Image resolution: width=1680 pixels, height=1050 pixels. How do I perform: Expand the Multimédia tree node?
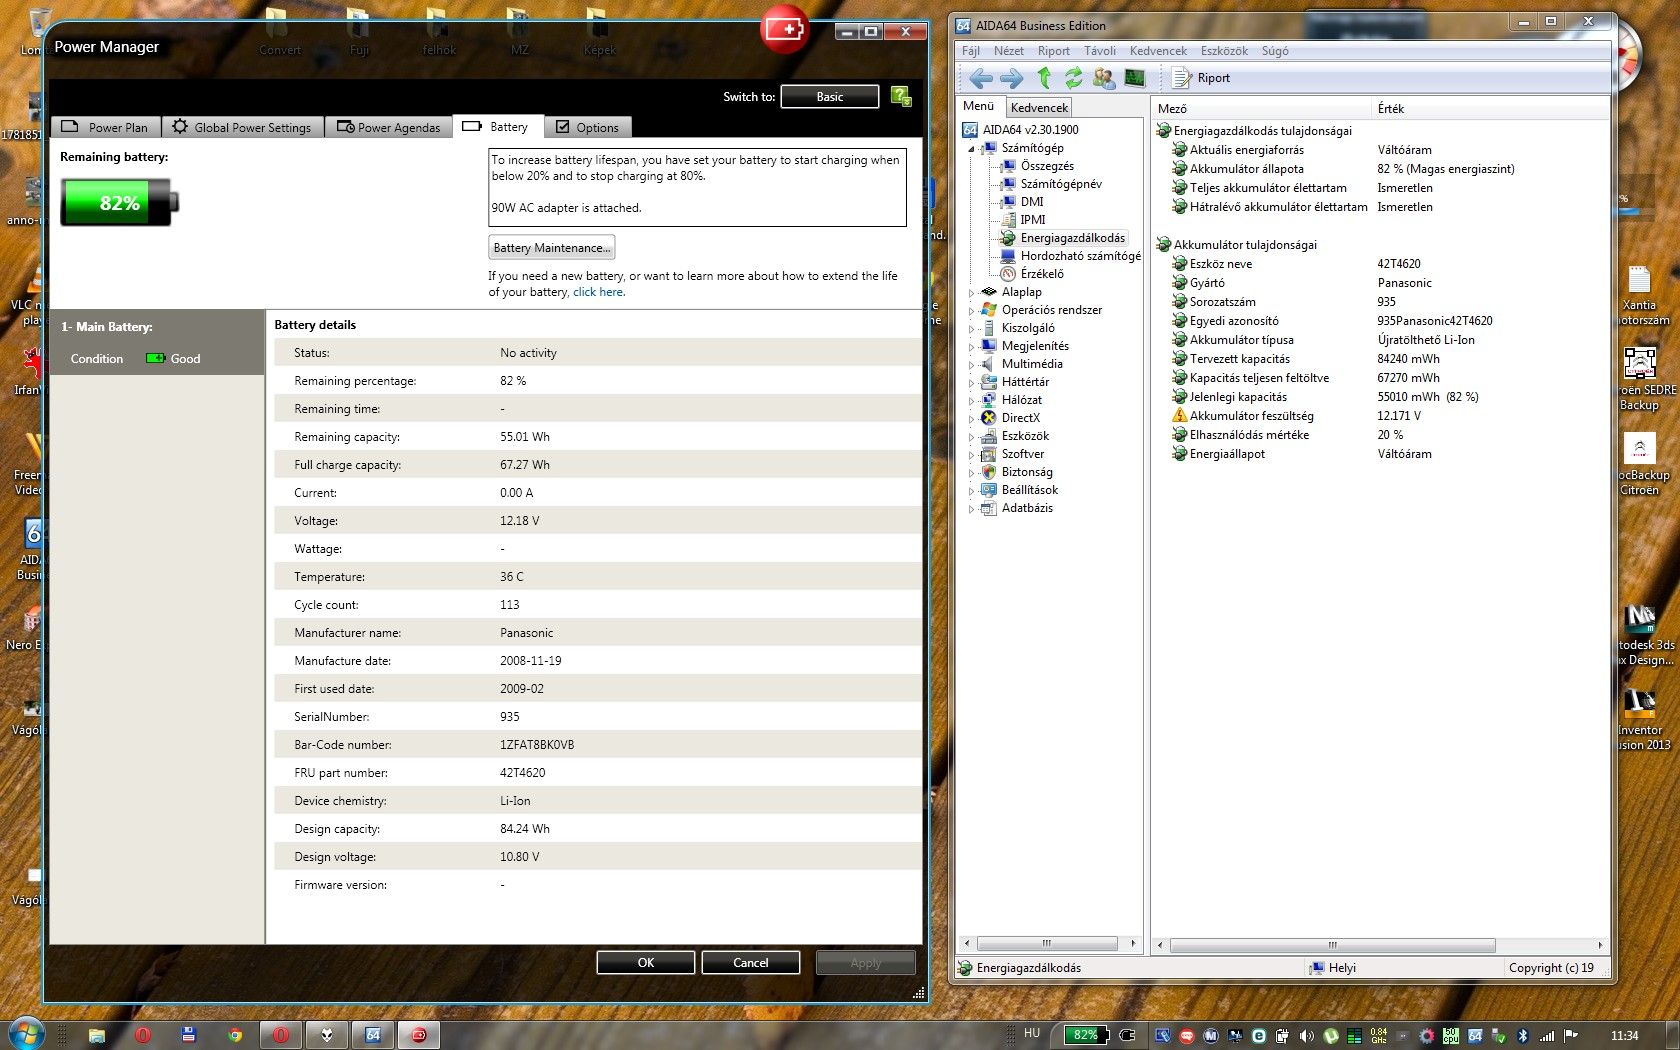pos(970,364)
